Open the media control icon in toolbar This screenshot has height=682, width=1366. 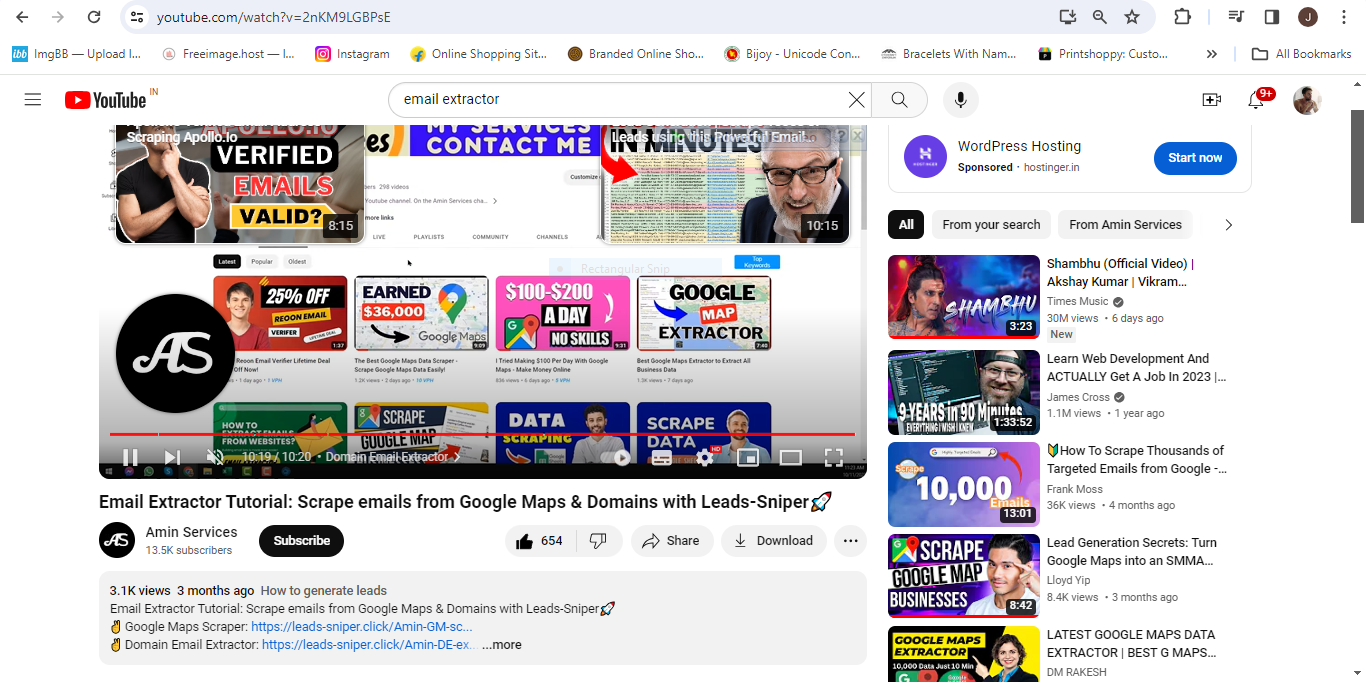click(1237, 17)
